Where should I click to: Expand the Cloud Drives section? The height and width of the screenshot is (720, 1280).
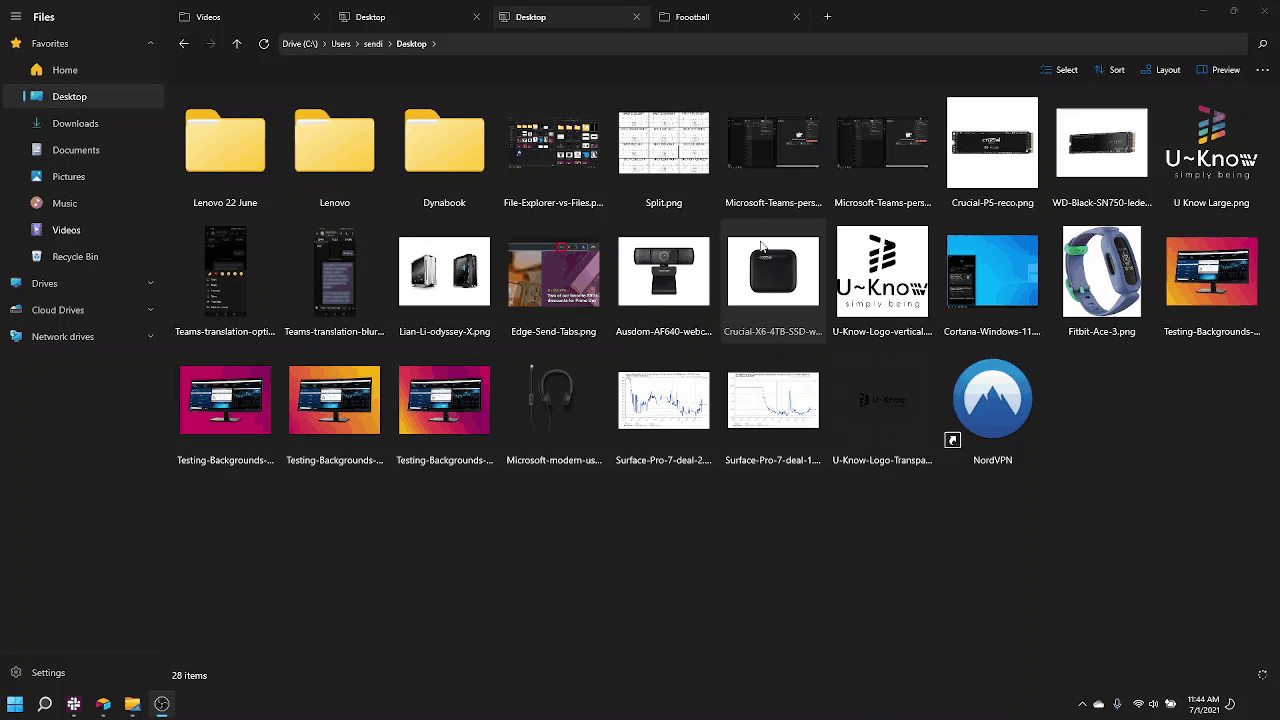tap(150, 310)
